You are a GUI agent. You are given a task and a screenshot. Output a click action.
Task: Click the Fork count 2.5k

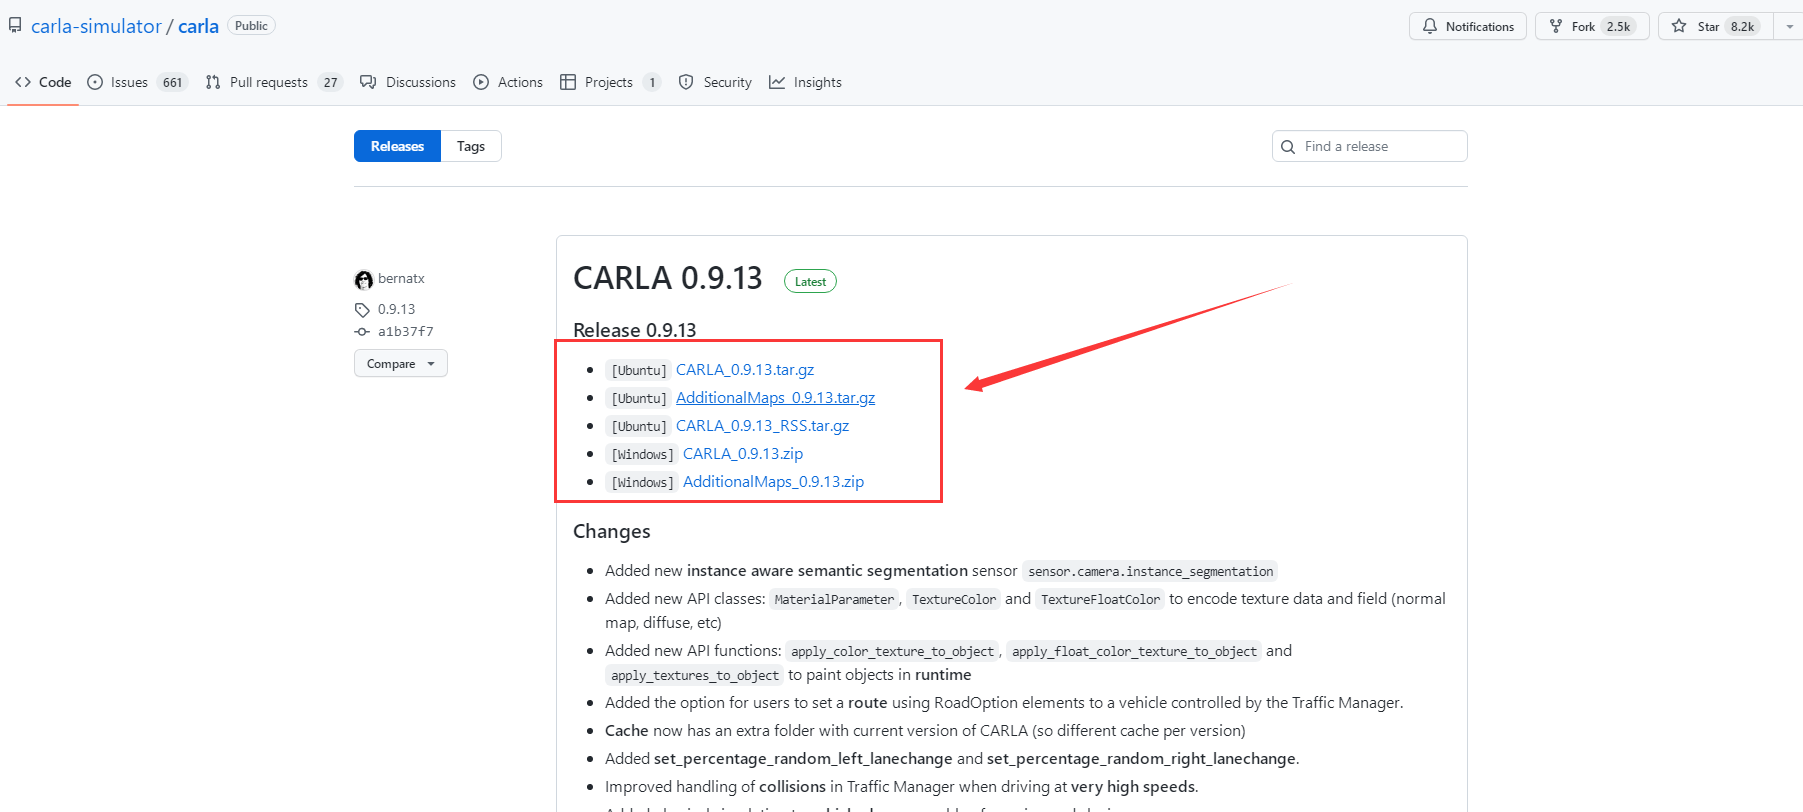pyautogui.click(x=1618, y=27)
